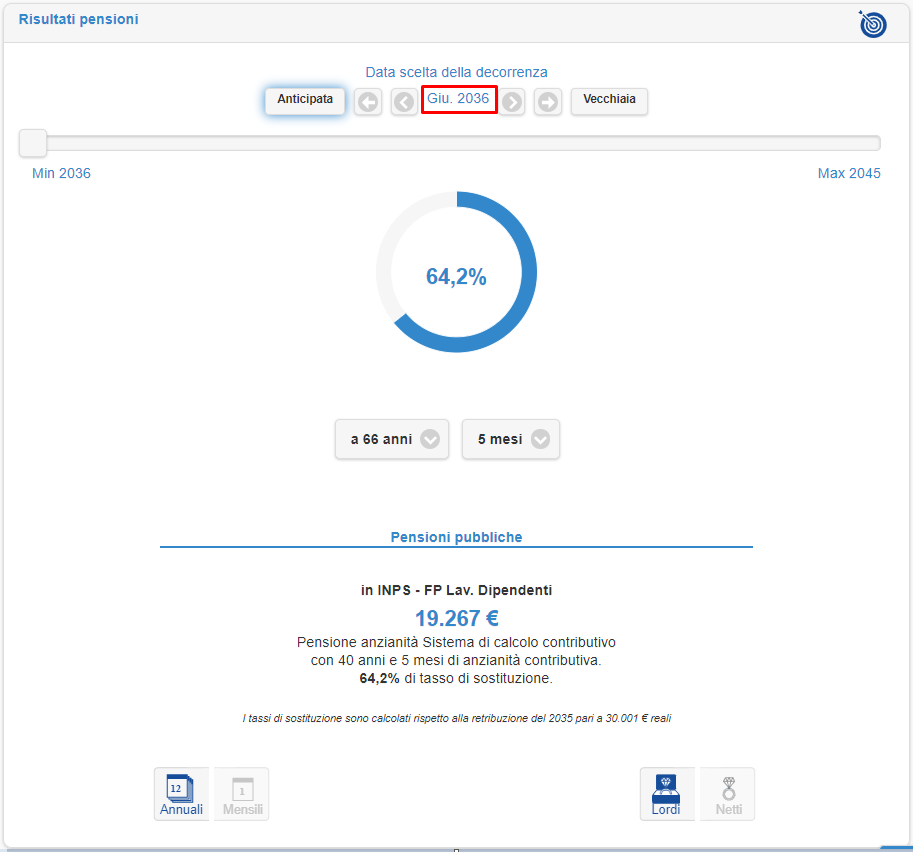Select the Anticipata pension option
Viewport: 913px width, 852px height.
(305, 100)
